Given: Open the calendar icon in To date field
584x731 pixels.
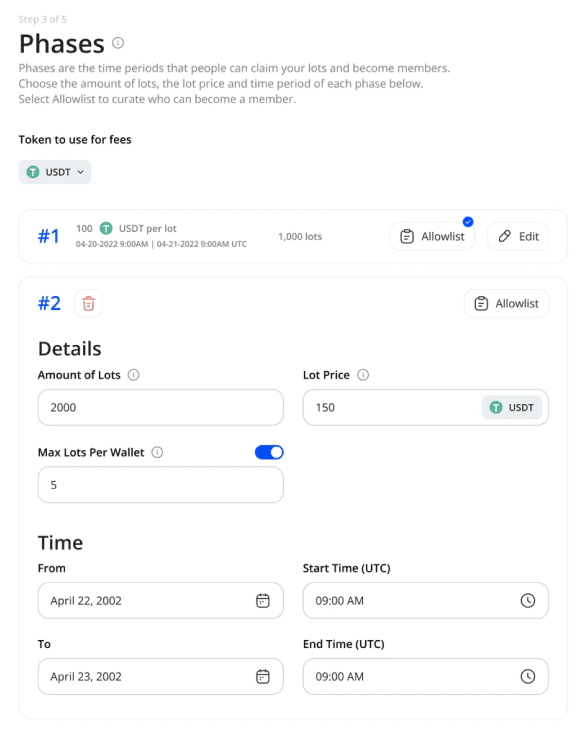Looking at the screenshot, I should [x=263, y=676].
